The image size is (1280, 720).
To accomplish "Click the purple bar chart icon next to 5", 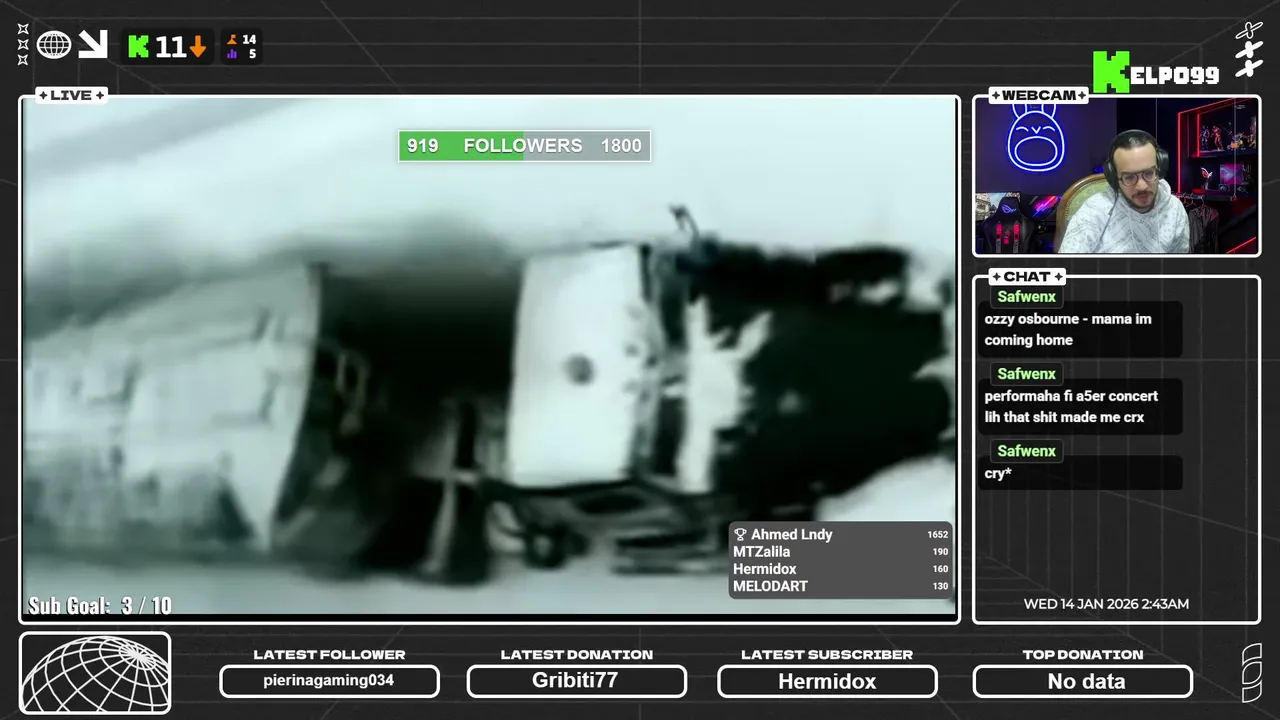I will pos(232,54).
